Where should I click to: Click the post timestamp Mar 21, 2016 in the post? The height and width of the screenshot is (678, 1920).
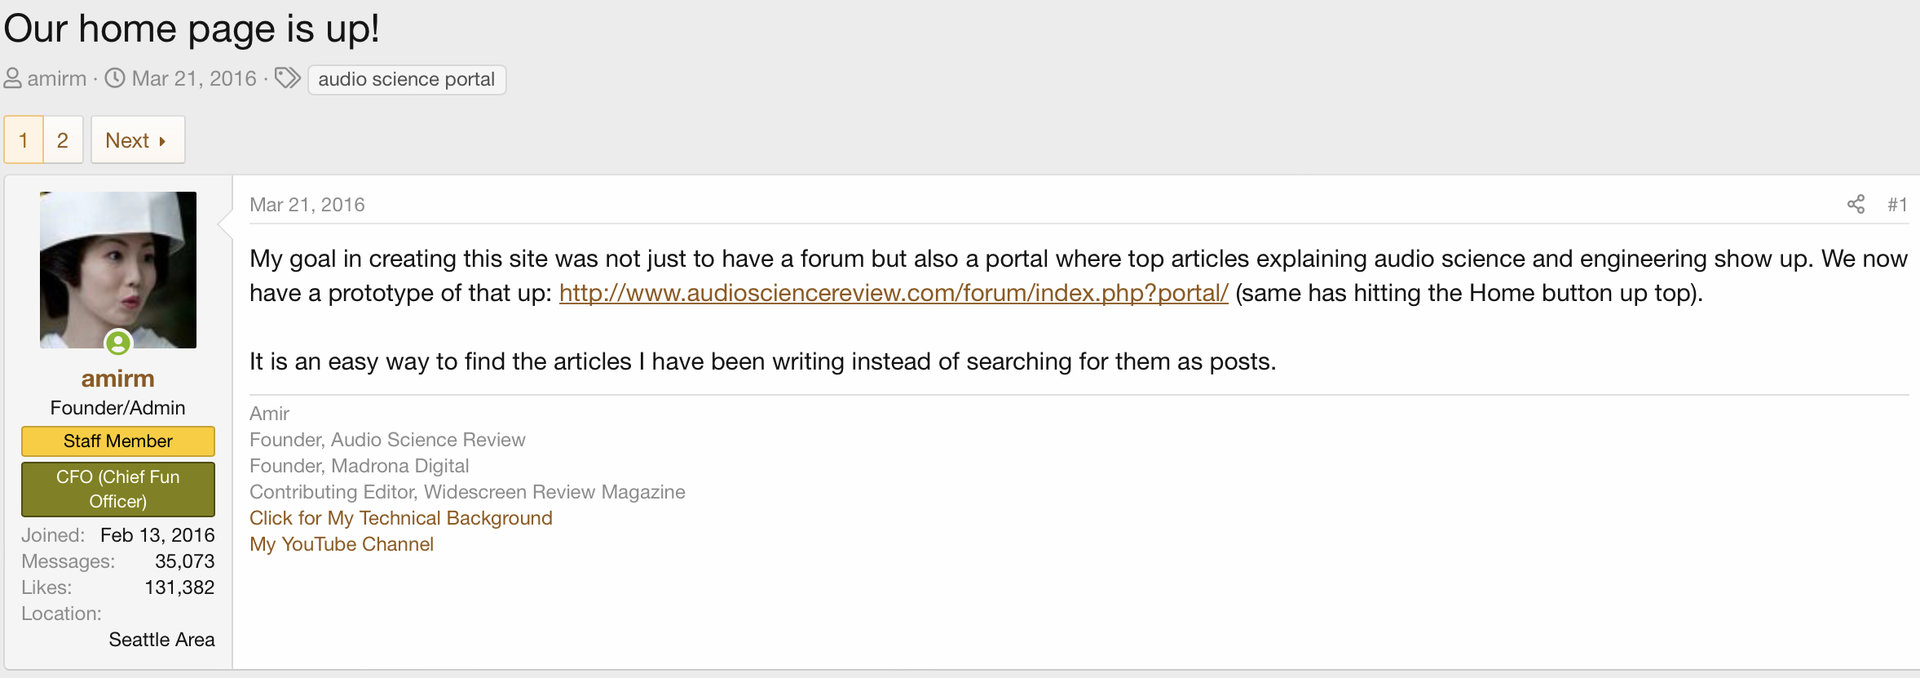click(307, 205)
